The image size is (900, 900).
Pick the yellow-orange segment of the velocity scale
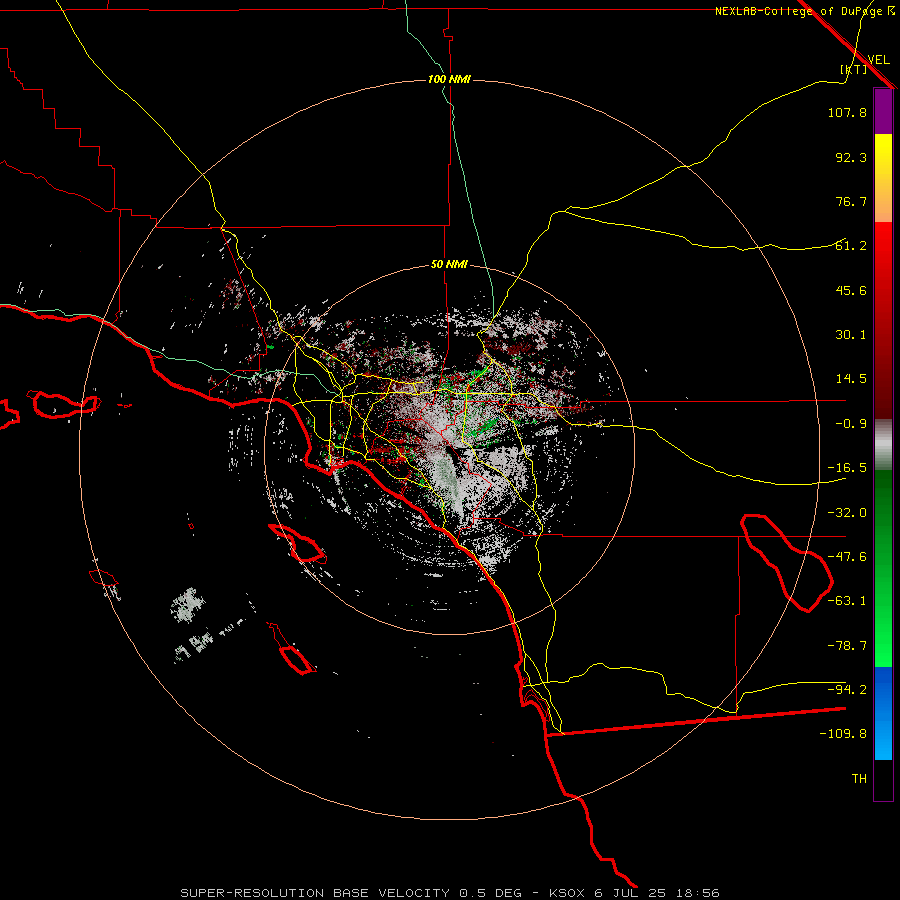click(x=883, y=178)
